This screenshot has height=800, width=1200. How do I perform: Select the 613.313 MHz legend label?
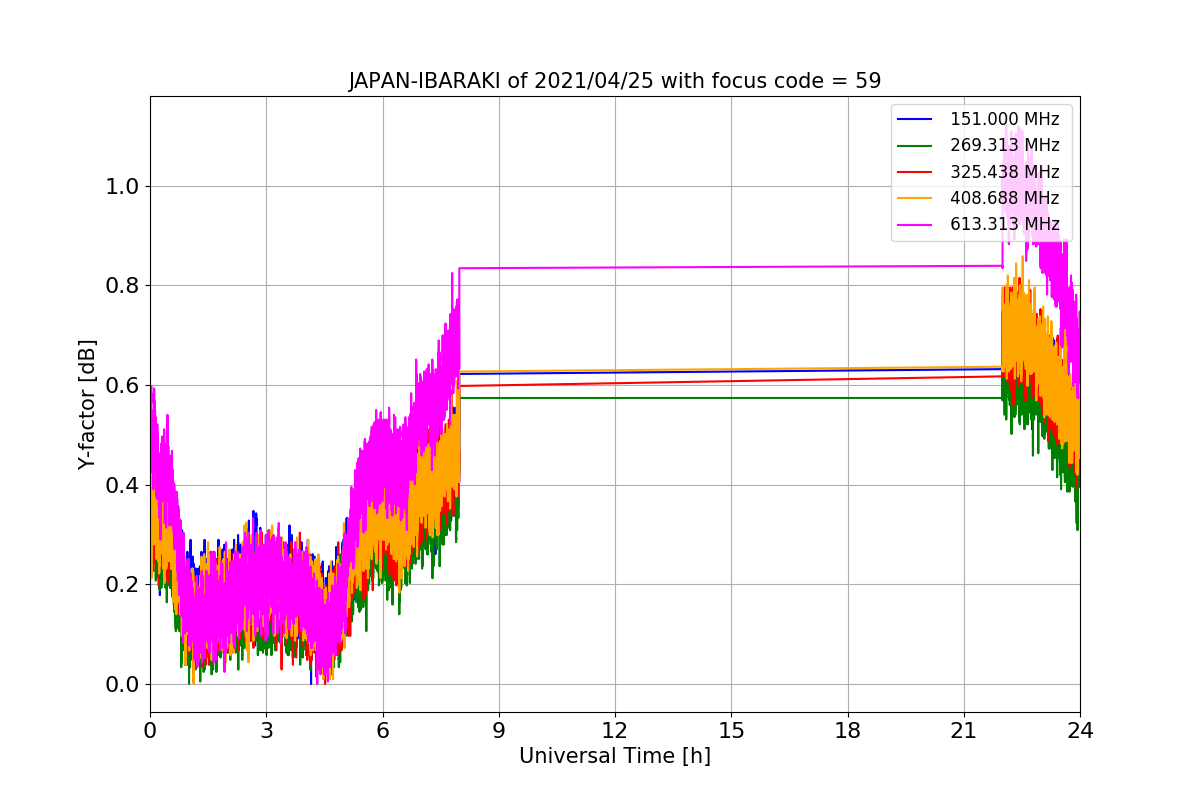pyautogui.click(x=1004, y=223)
